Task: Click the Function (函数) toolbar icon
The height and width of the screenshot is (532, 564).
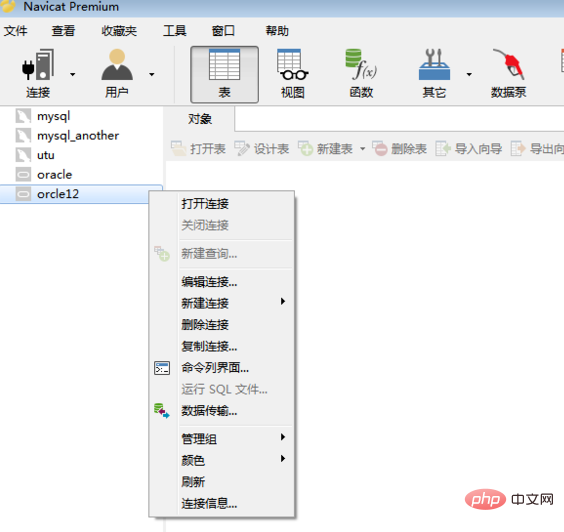Action: pyautogui.click(x=361, y=65)
